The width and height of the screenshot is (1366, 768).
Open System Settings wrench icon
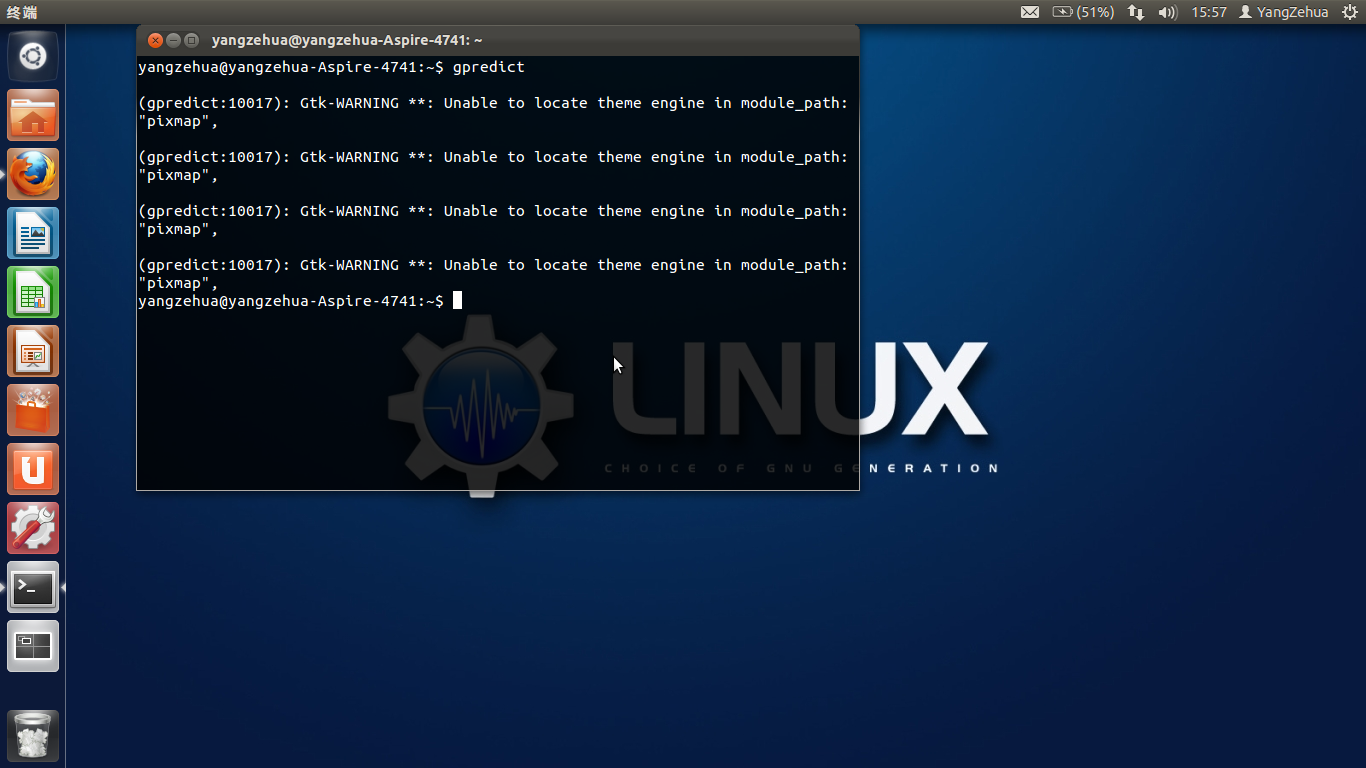pyautogui.click(x=33, y=528)
